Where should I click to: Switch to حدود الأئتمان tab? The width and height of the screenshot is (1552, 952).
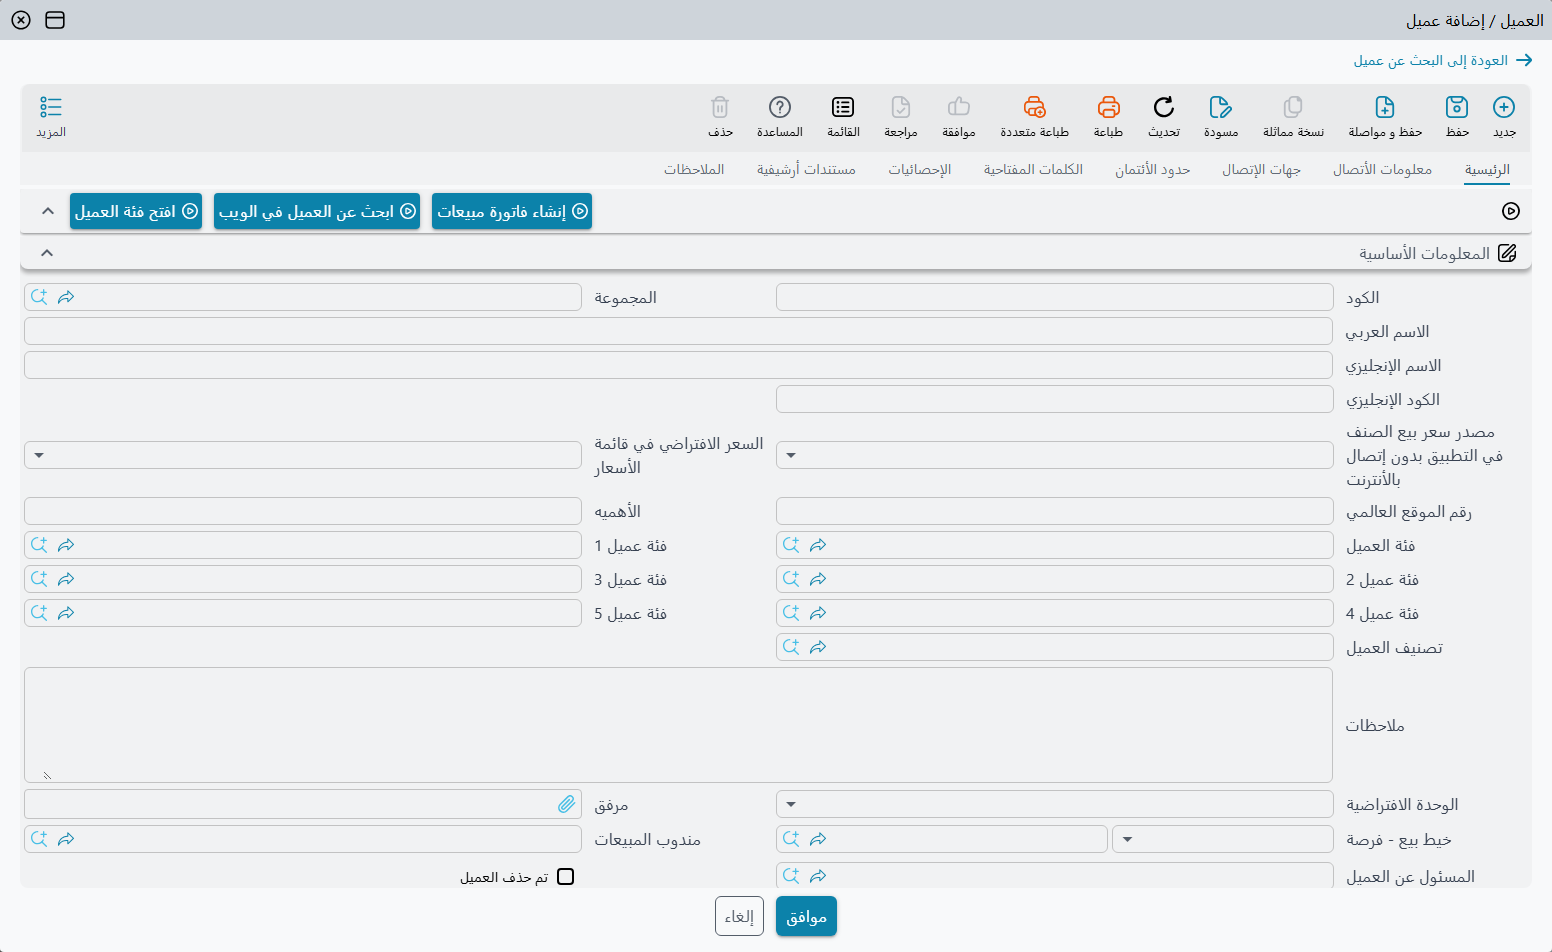tap(1153, 170)
